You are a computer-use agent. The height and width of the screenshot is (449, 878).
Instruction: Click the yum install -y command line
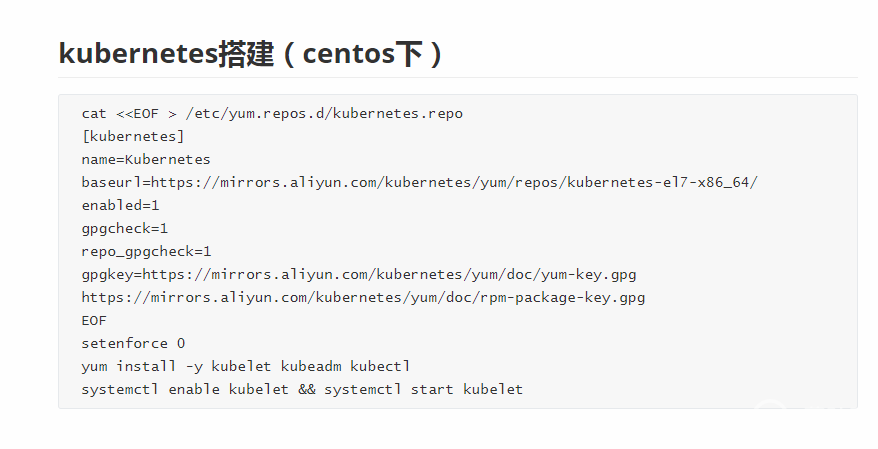click(x=246, y=366)
